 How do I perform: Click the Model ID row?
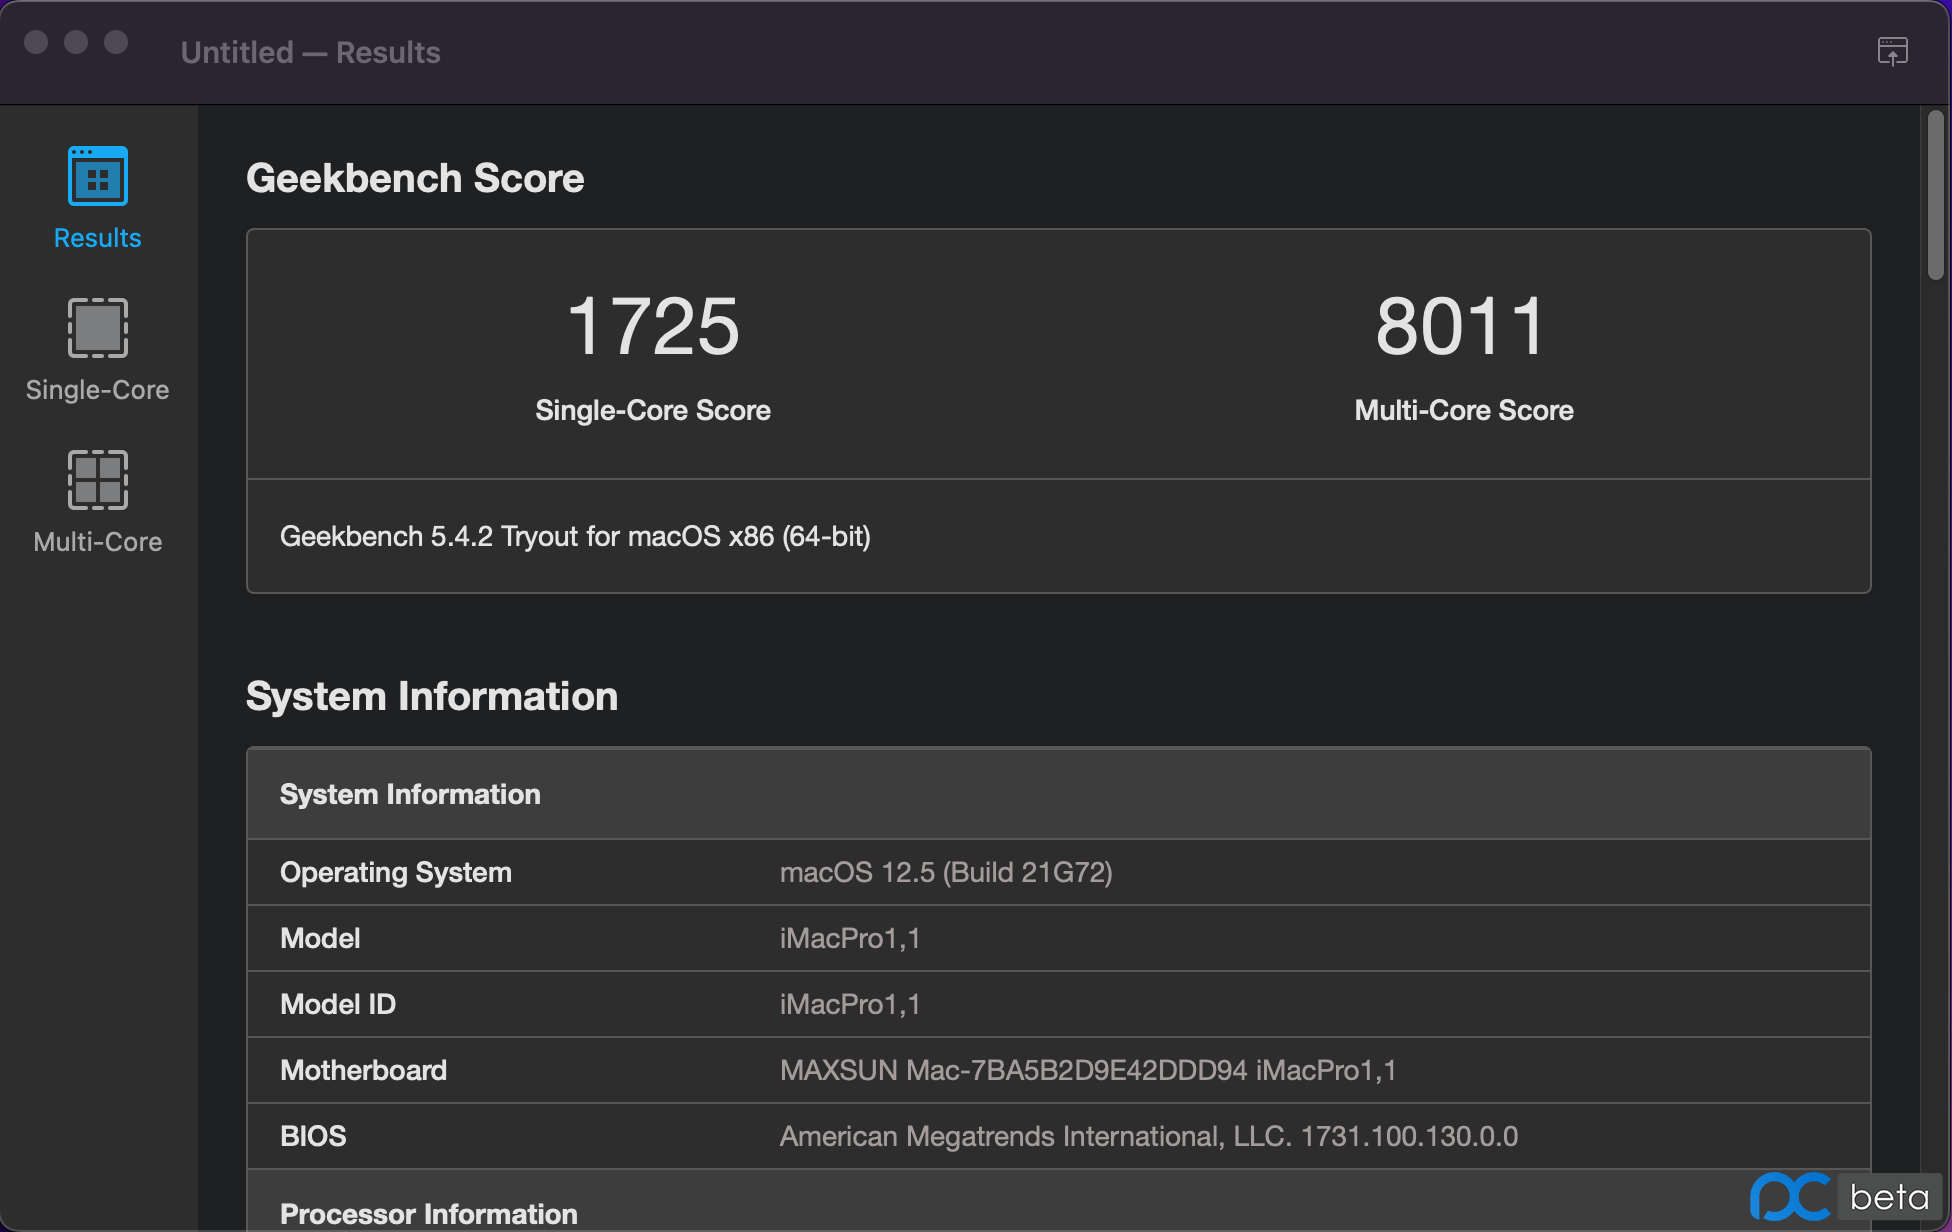(x=338, y=1004)
